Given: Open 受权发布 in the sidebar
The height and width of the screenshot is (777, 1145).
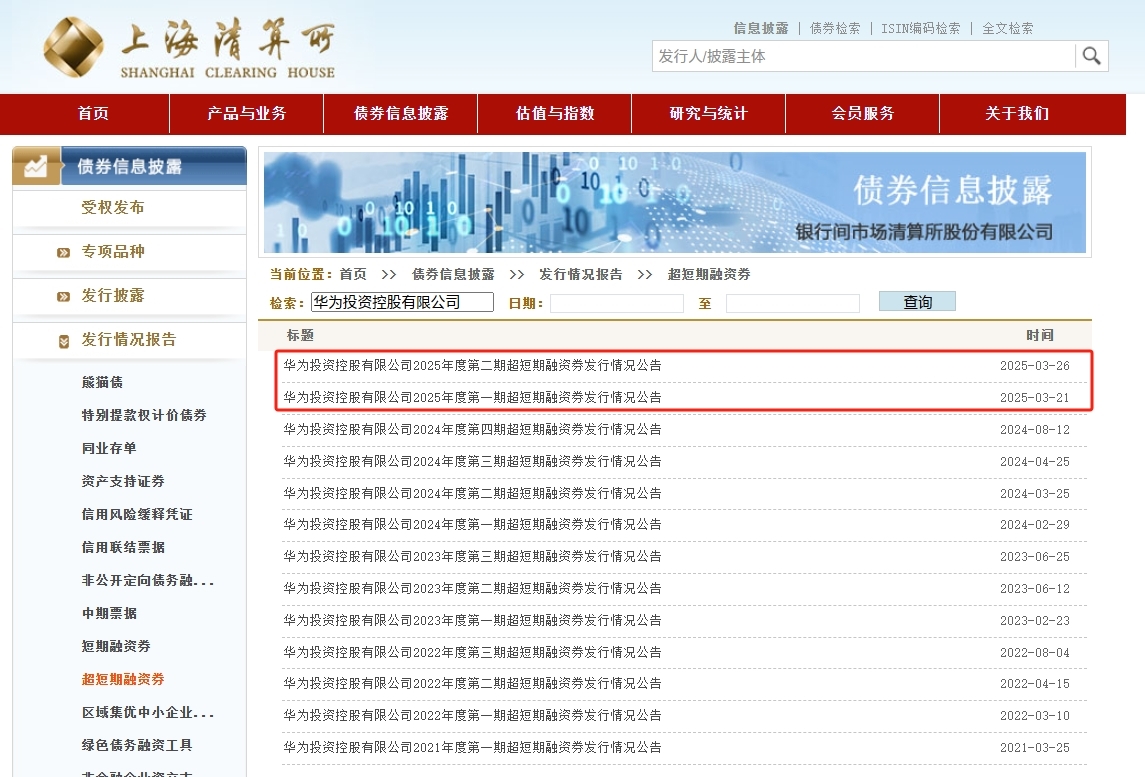Looking at the screenshot, I should (x=112, y=207).
